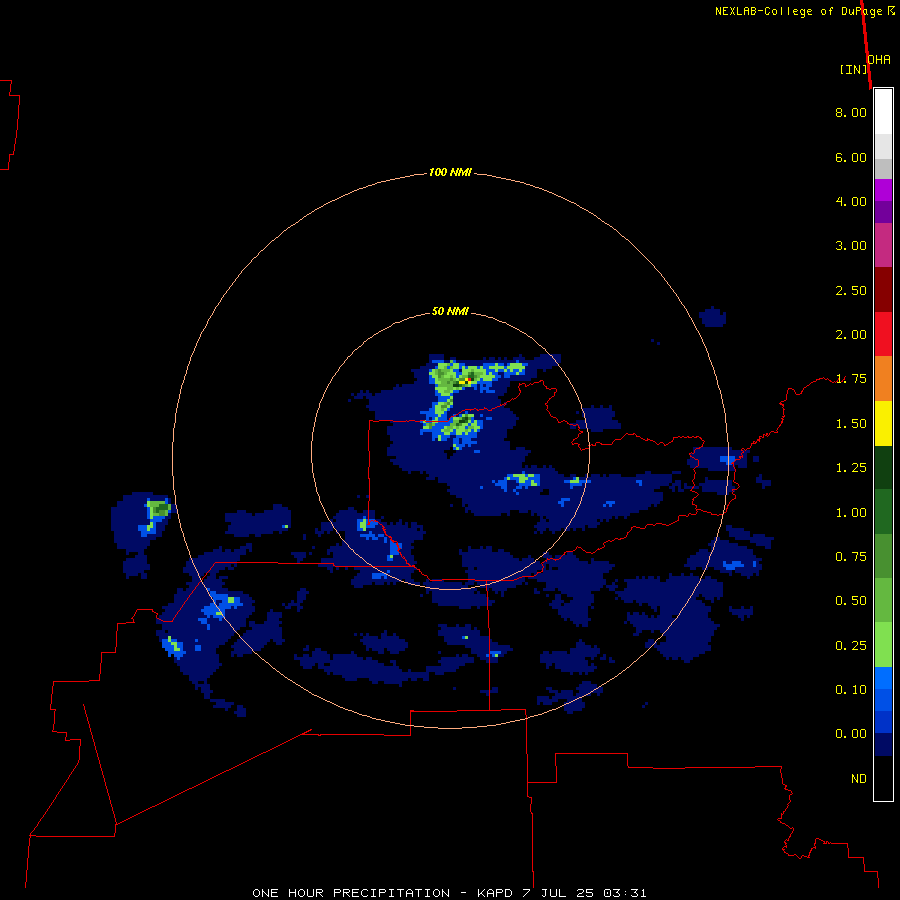Click the One Hour Precipitation title text
This screenshot has height=900, width=900.
(351, 893)
